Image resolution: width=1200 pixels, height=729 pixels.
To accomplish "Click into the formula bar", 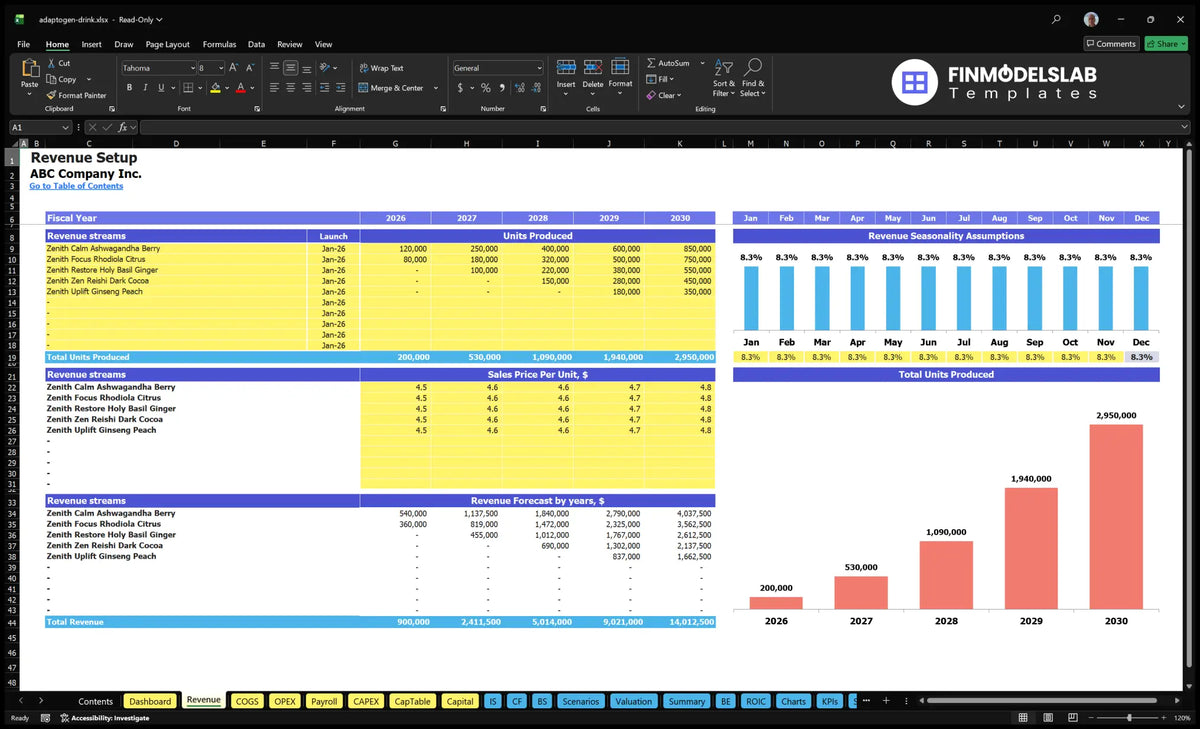I will 665,127.
